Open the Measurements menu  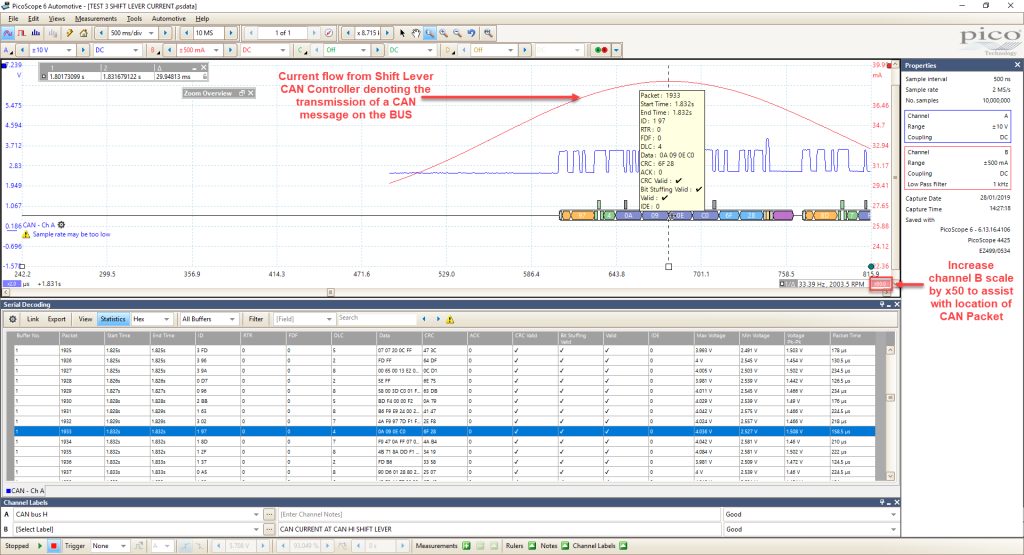click(95, 19)
